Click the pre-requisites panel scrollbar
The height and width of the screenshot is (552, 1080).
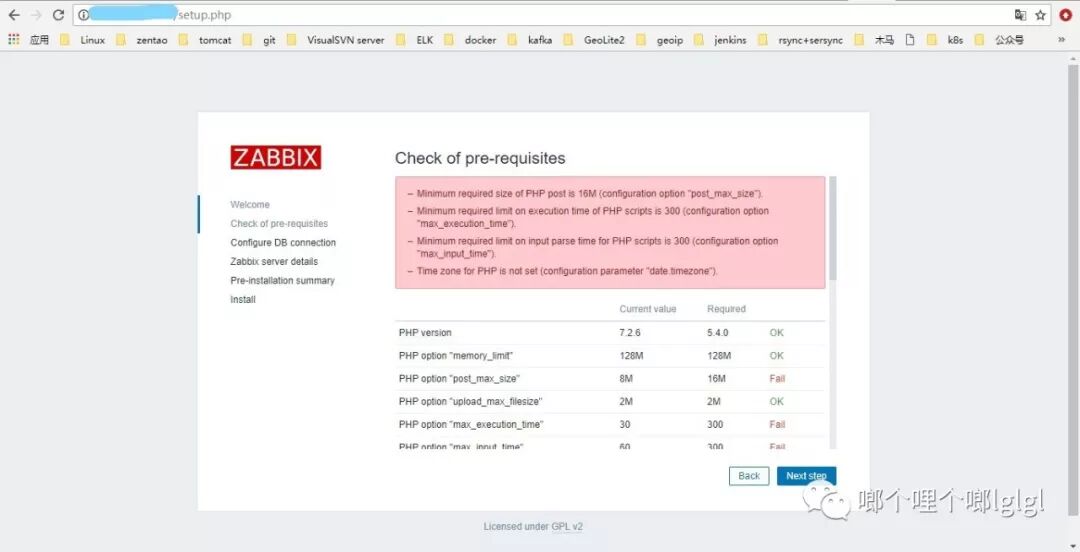point(833,227)
